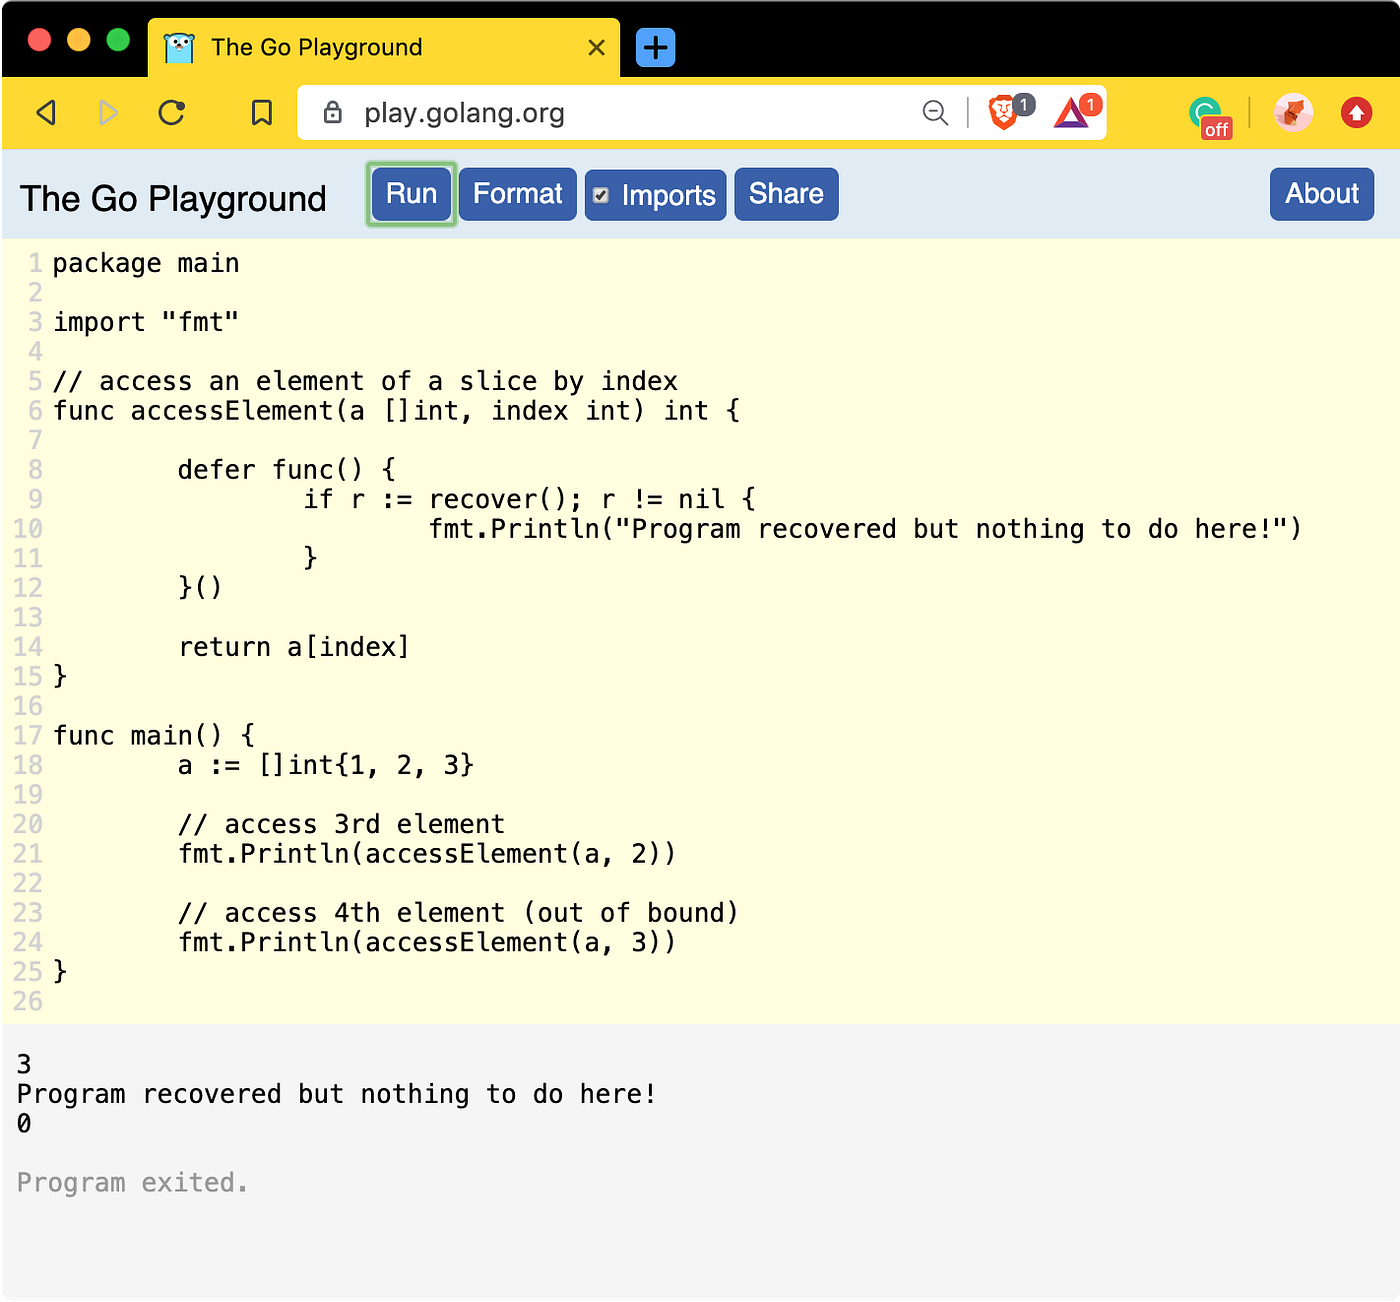Click the red circular extension icon
The image size is (1400, 1302).
pos(1356,113)
